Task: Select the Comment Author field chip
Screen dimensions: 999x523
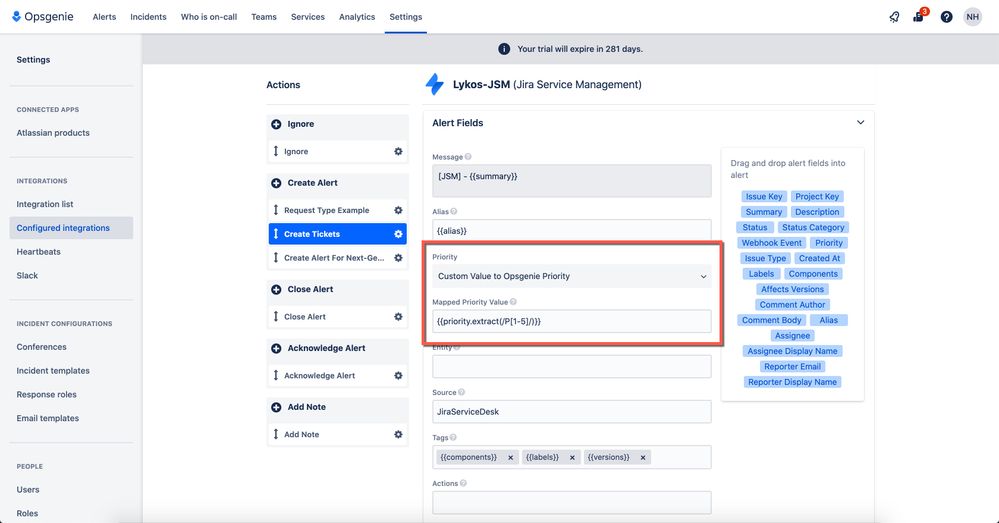Action: [792, 305]
